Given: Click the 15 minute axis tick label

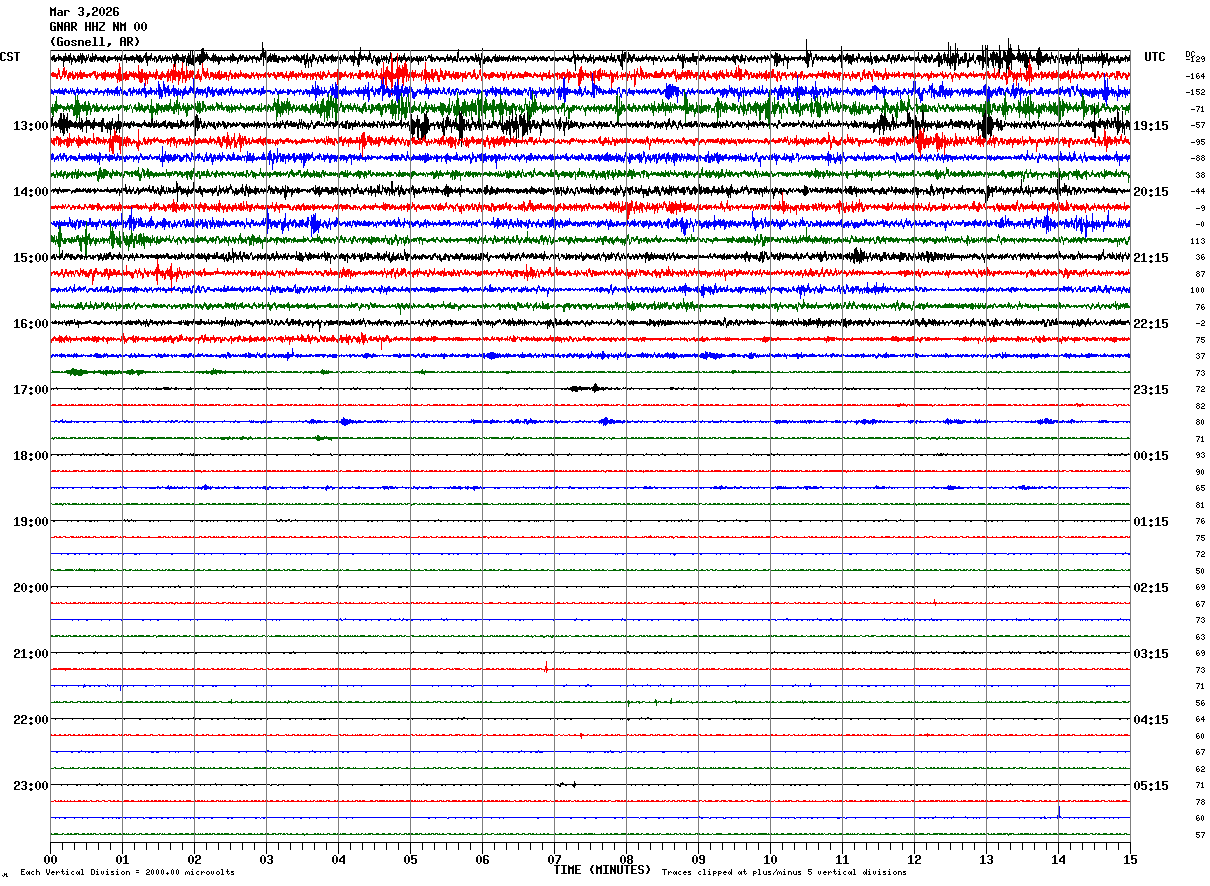Looking at the screenshot, I should click(1130, 859).
